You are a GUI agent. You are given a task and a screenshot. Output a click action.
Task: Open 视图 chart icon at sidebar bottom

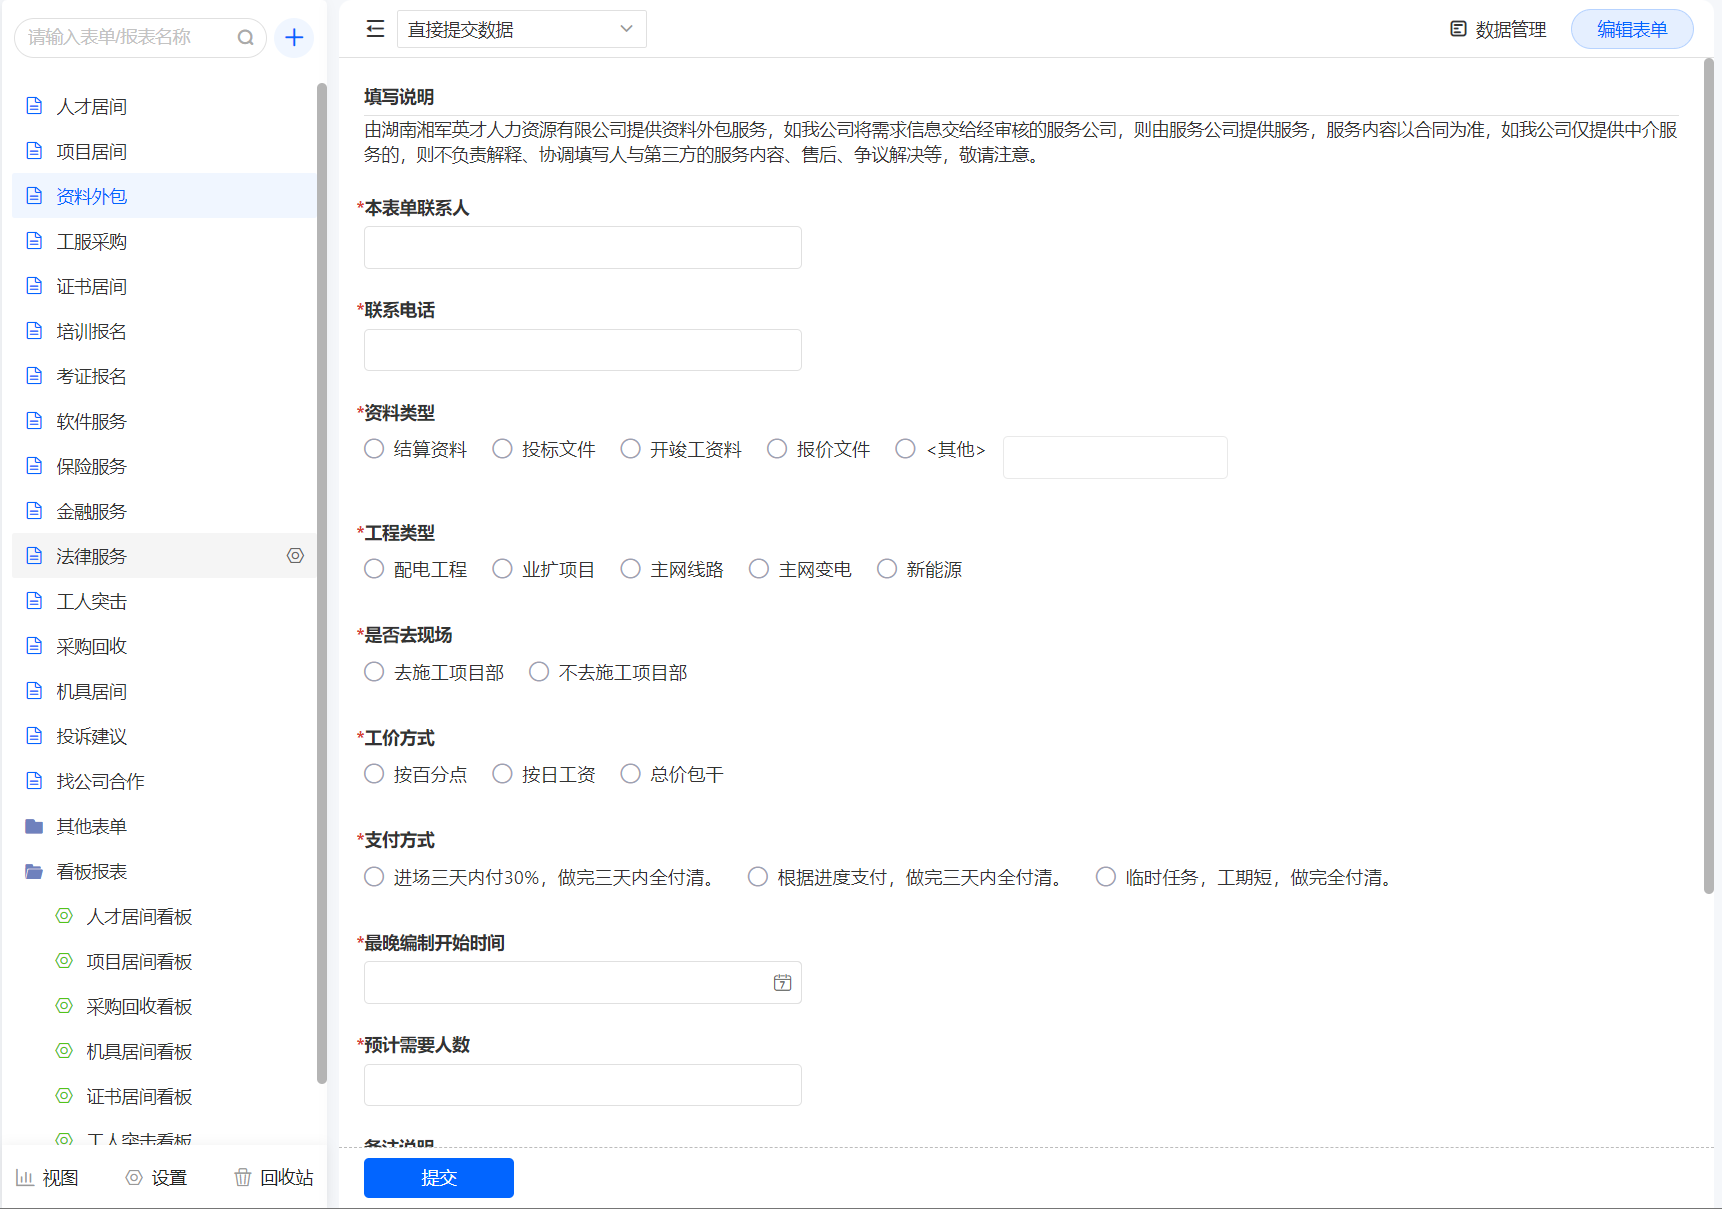coord(25,1177)
